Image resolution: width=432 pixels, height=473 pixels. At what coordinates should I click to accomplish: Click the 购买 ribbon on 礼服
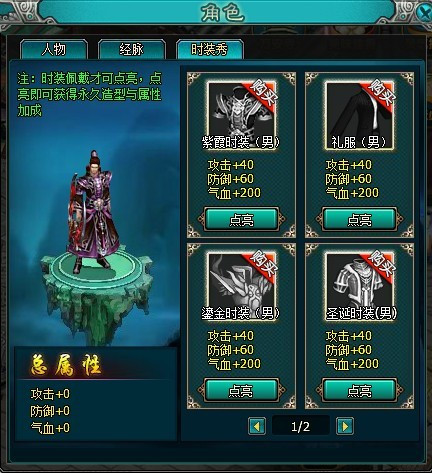pyautogui.click(x=380, y=93)
